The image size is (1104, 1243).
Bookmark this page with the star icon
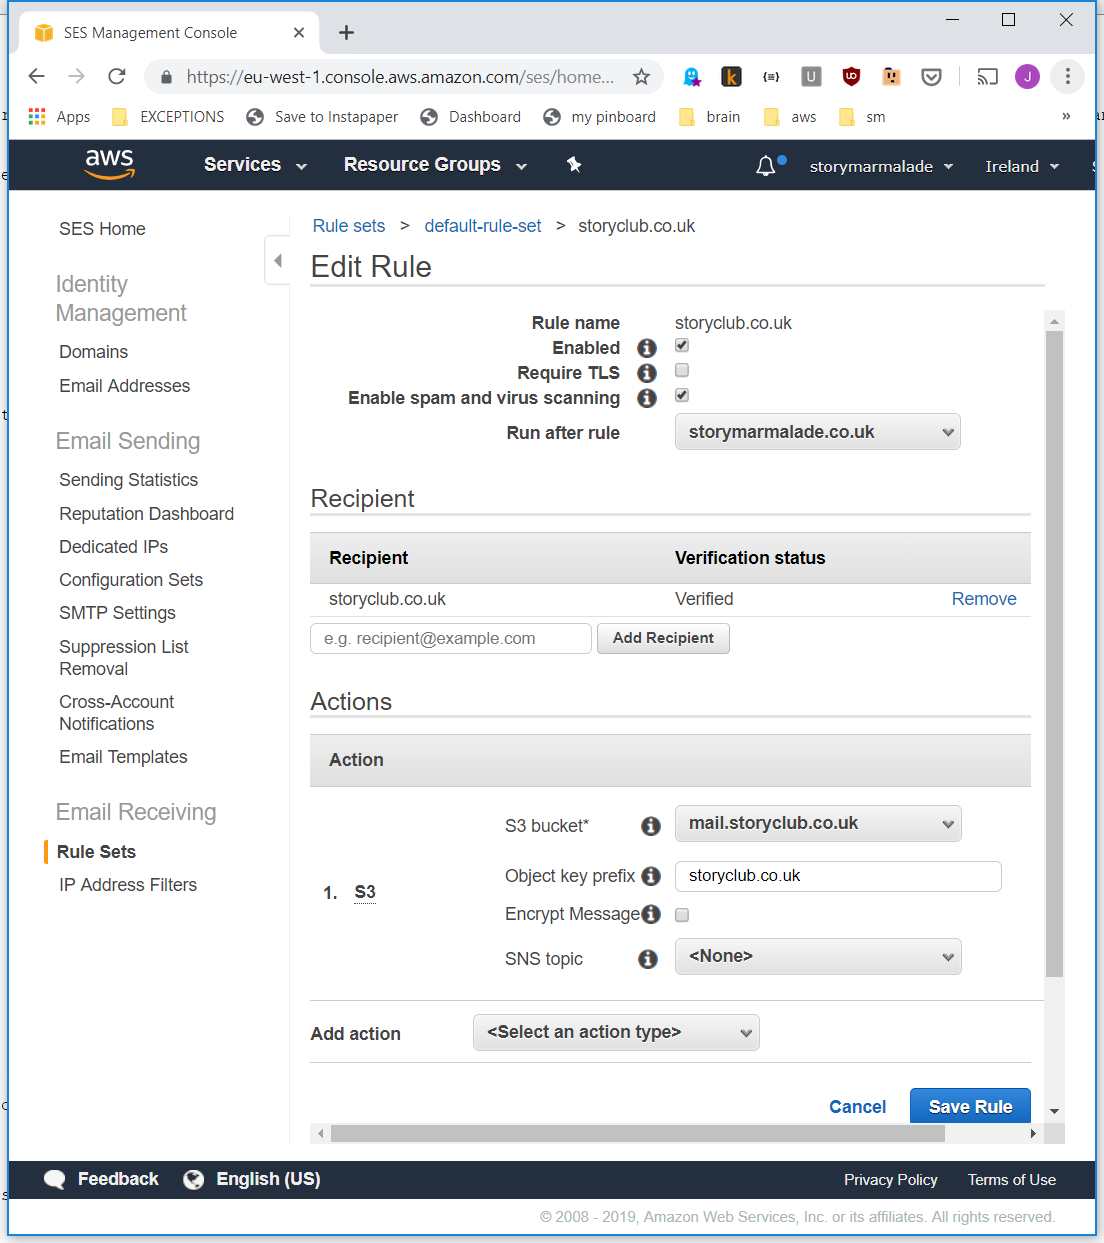[642, 76]
